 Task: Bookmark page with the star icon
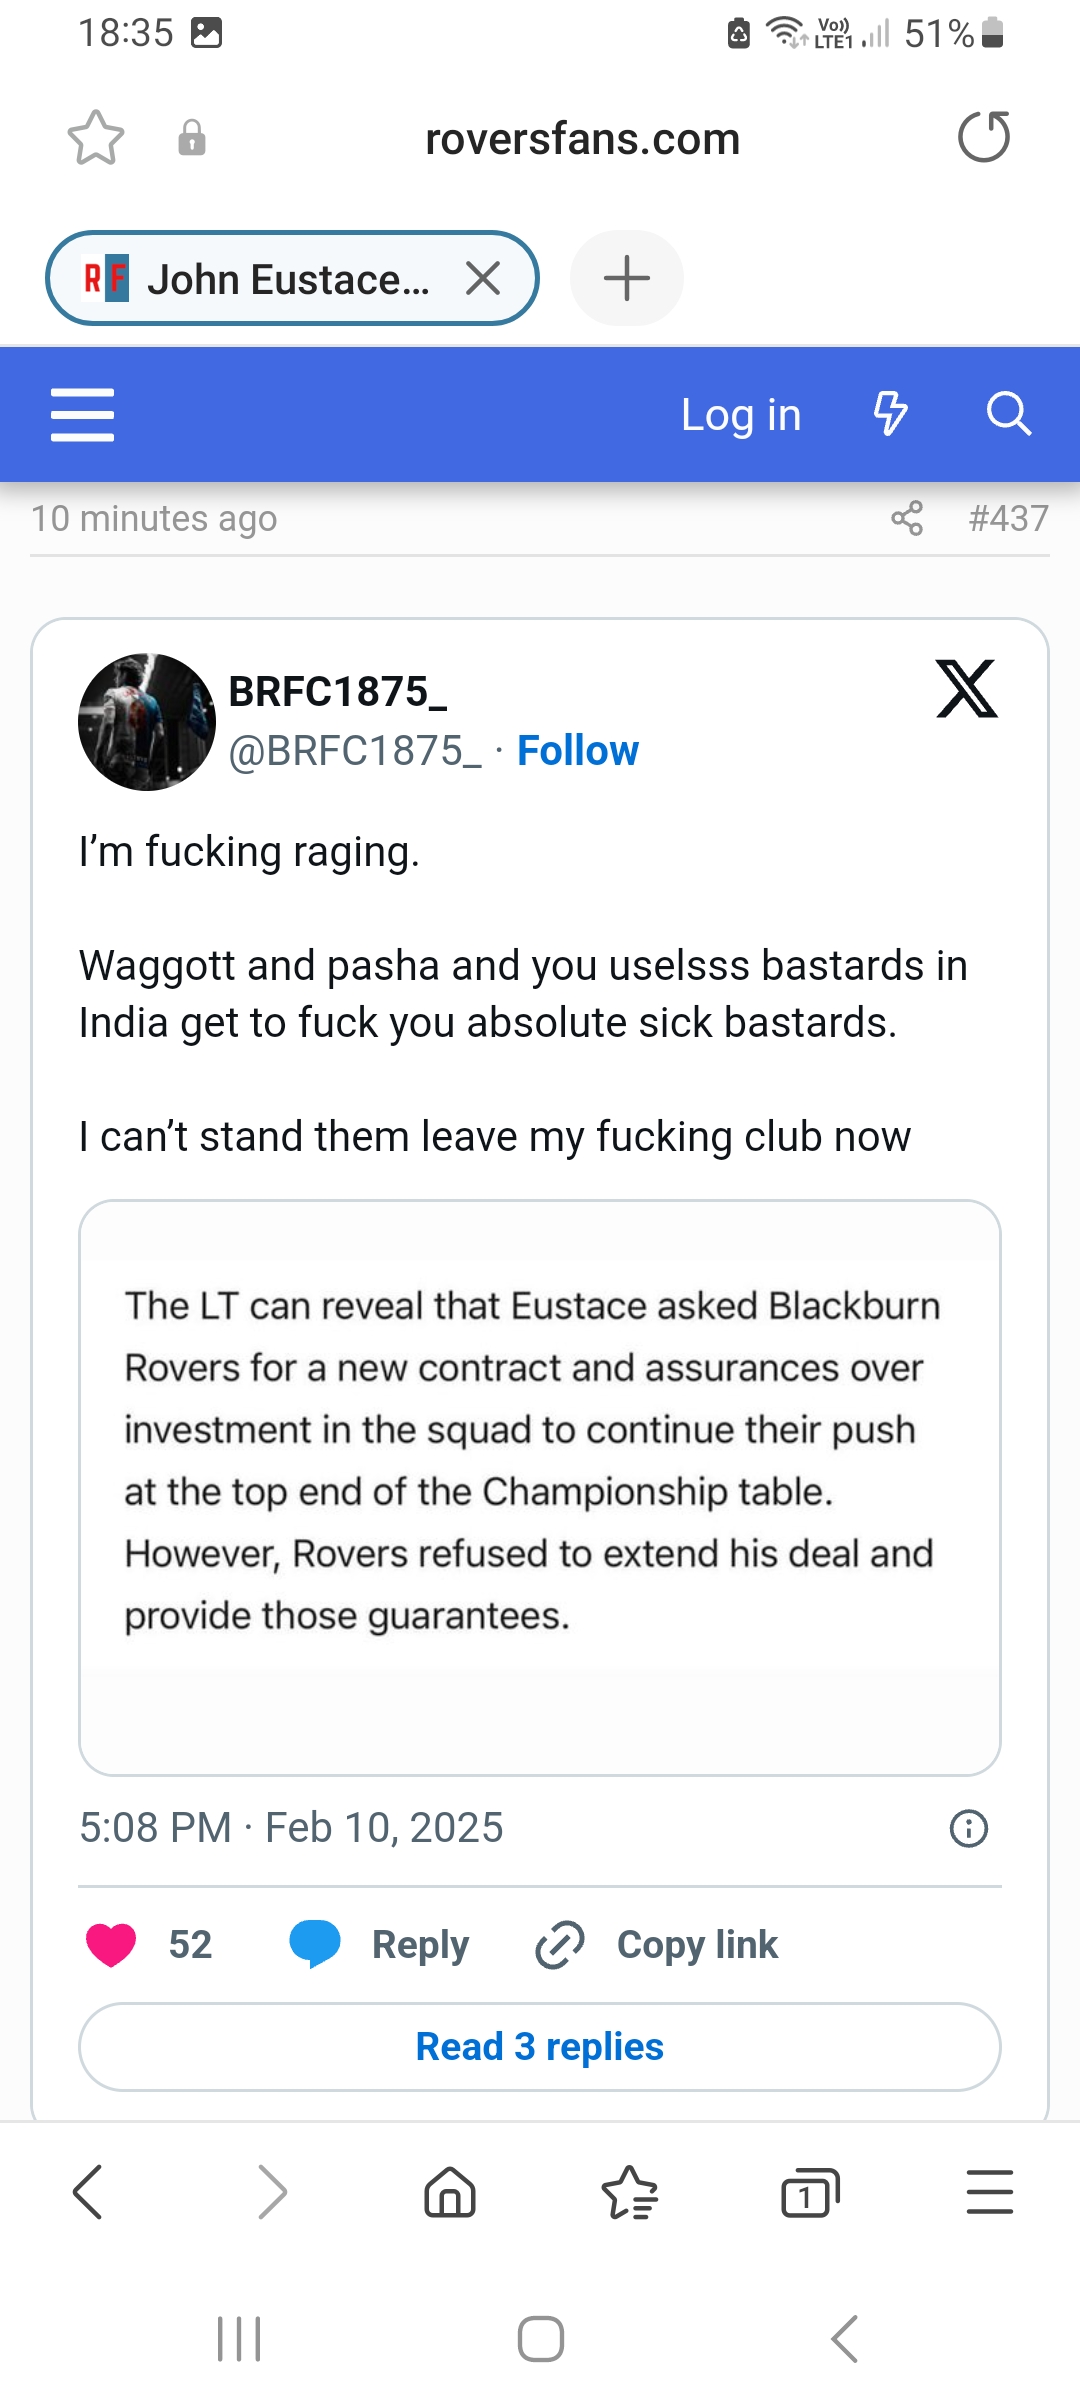[x=96, y=138]
